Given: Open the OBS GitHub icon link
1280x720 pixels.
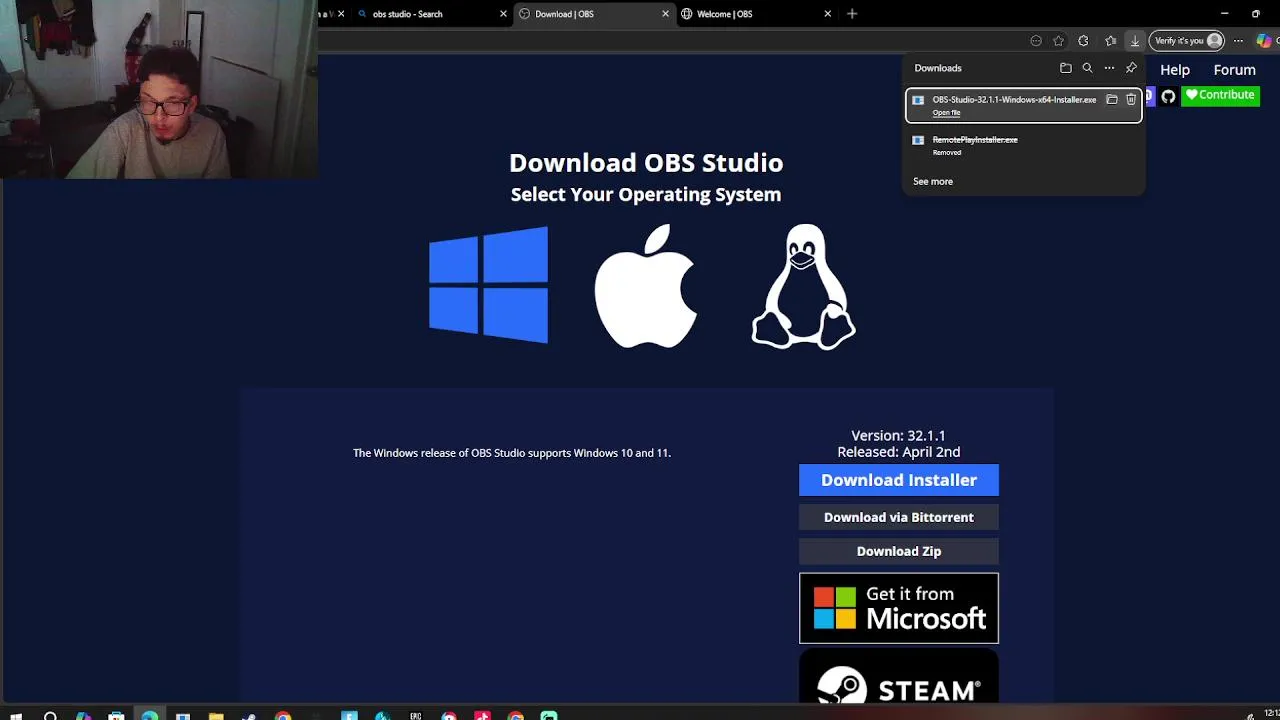Looking at the screenshot, I should [1168, 96].
